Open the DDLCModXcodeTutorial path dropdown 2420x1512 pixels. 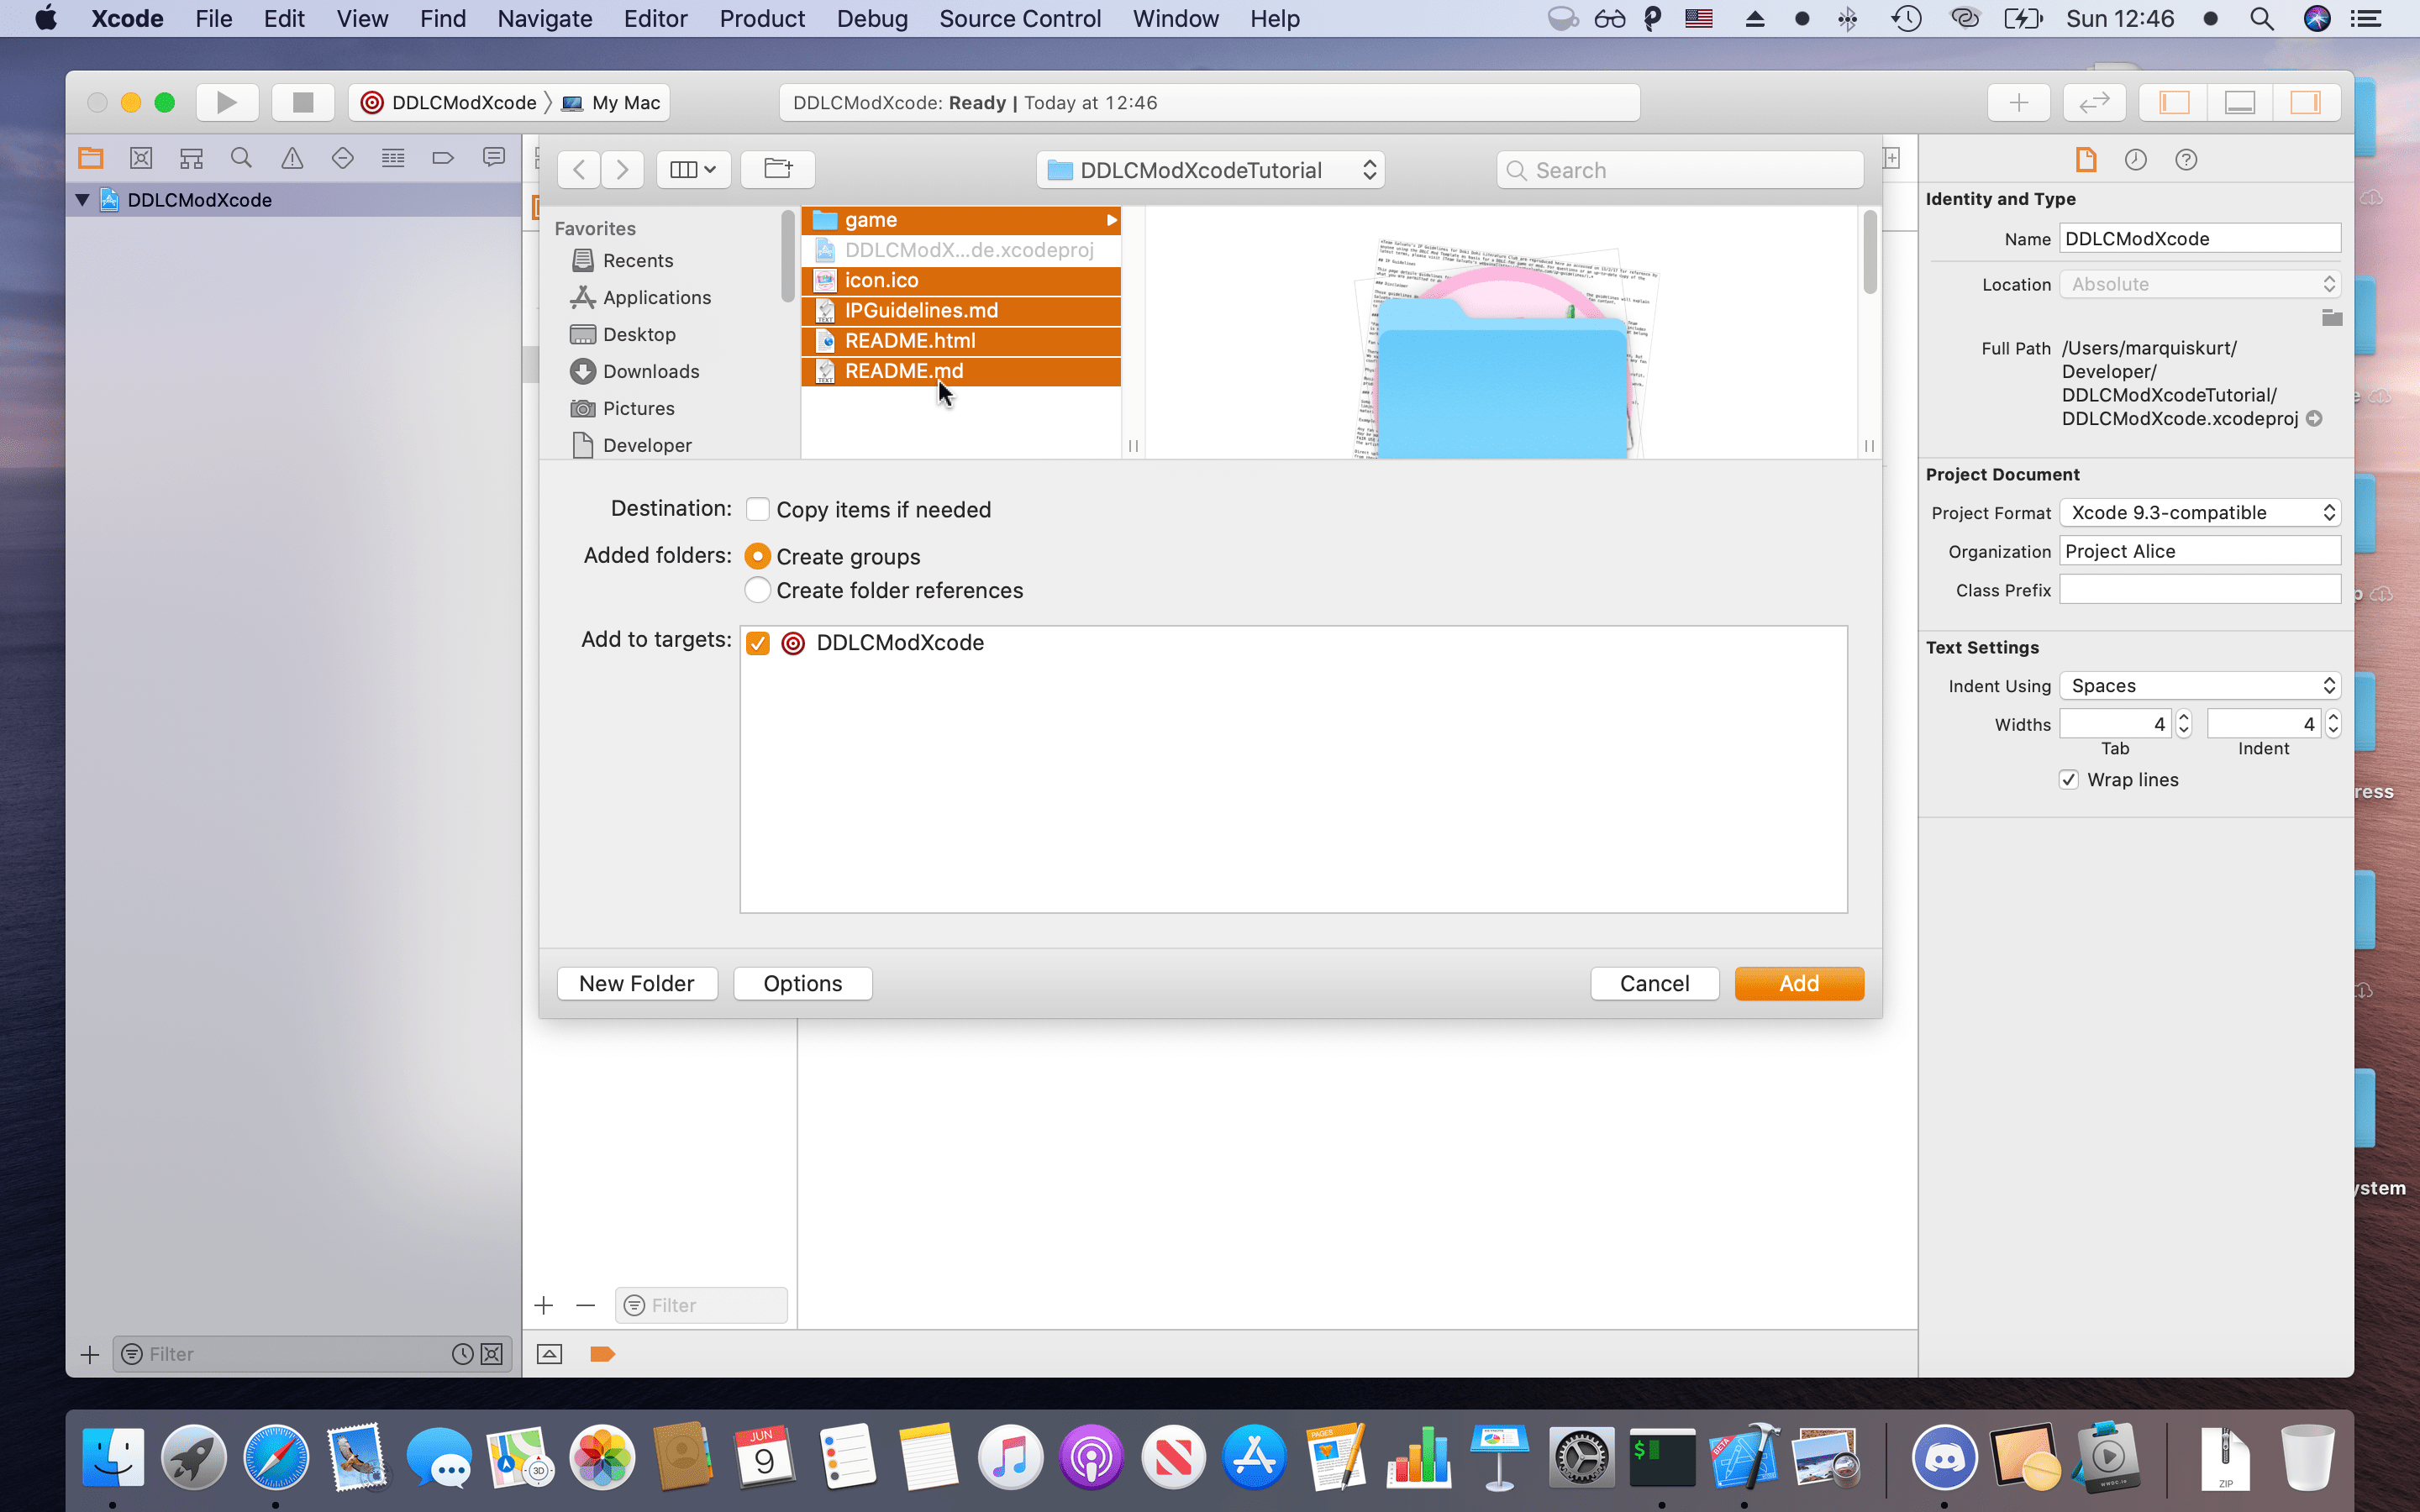pos(1210,170)
